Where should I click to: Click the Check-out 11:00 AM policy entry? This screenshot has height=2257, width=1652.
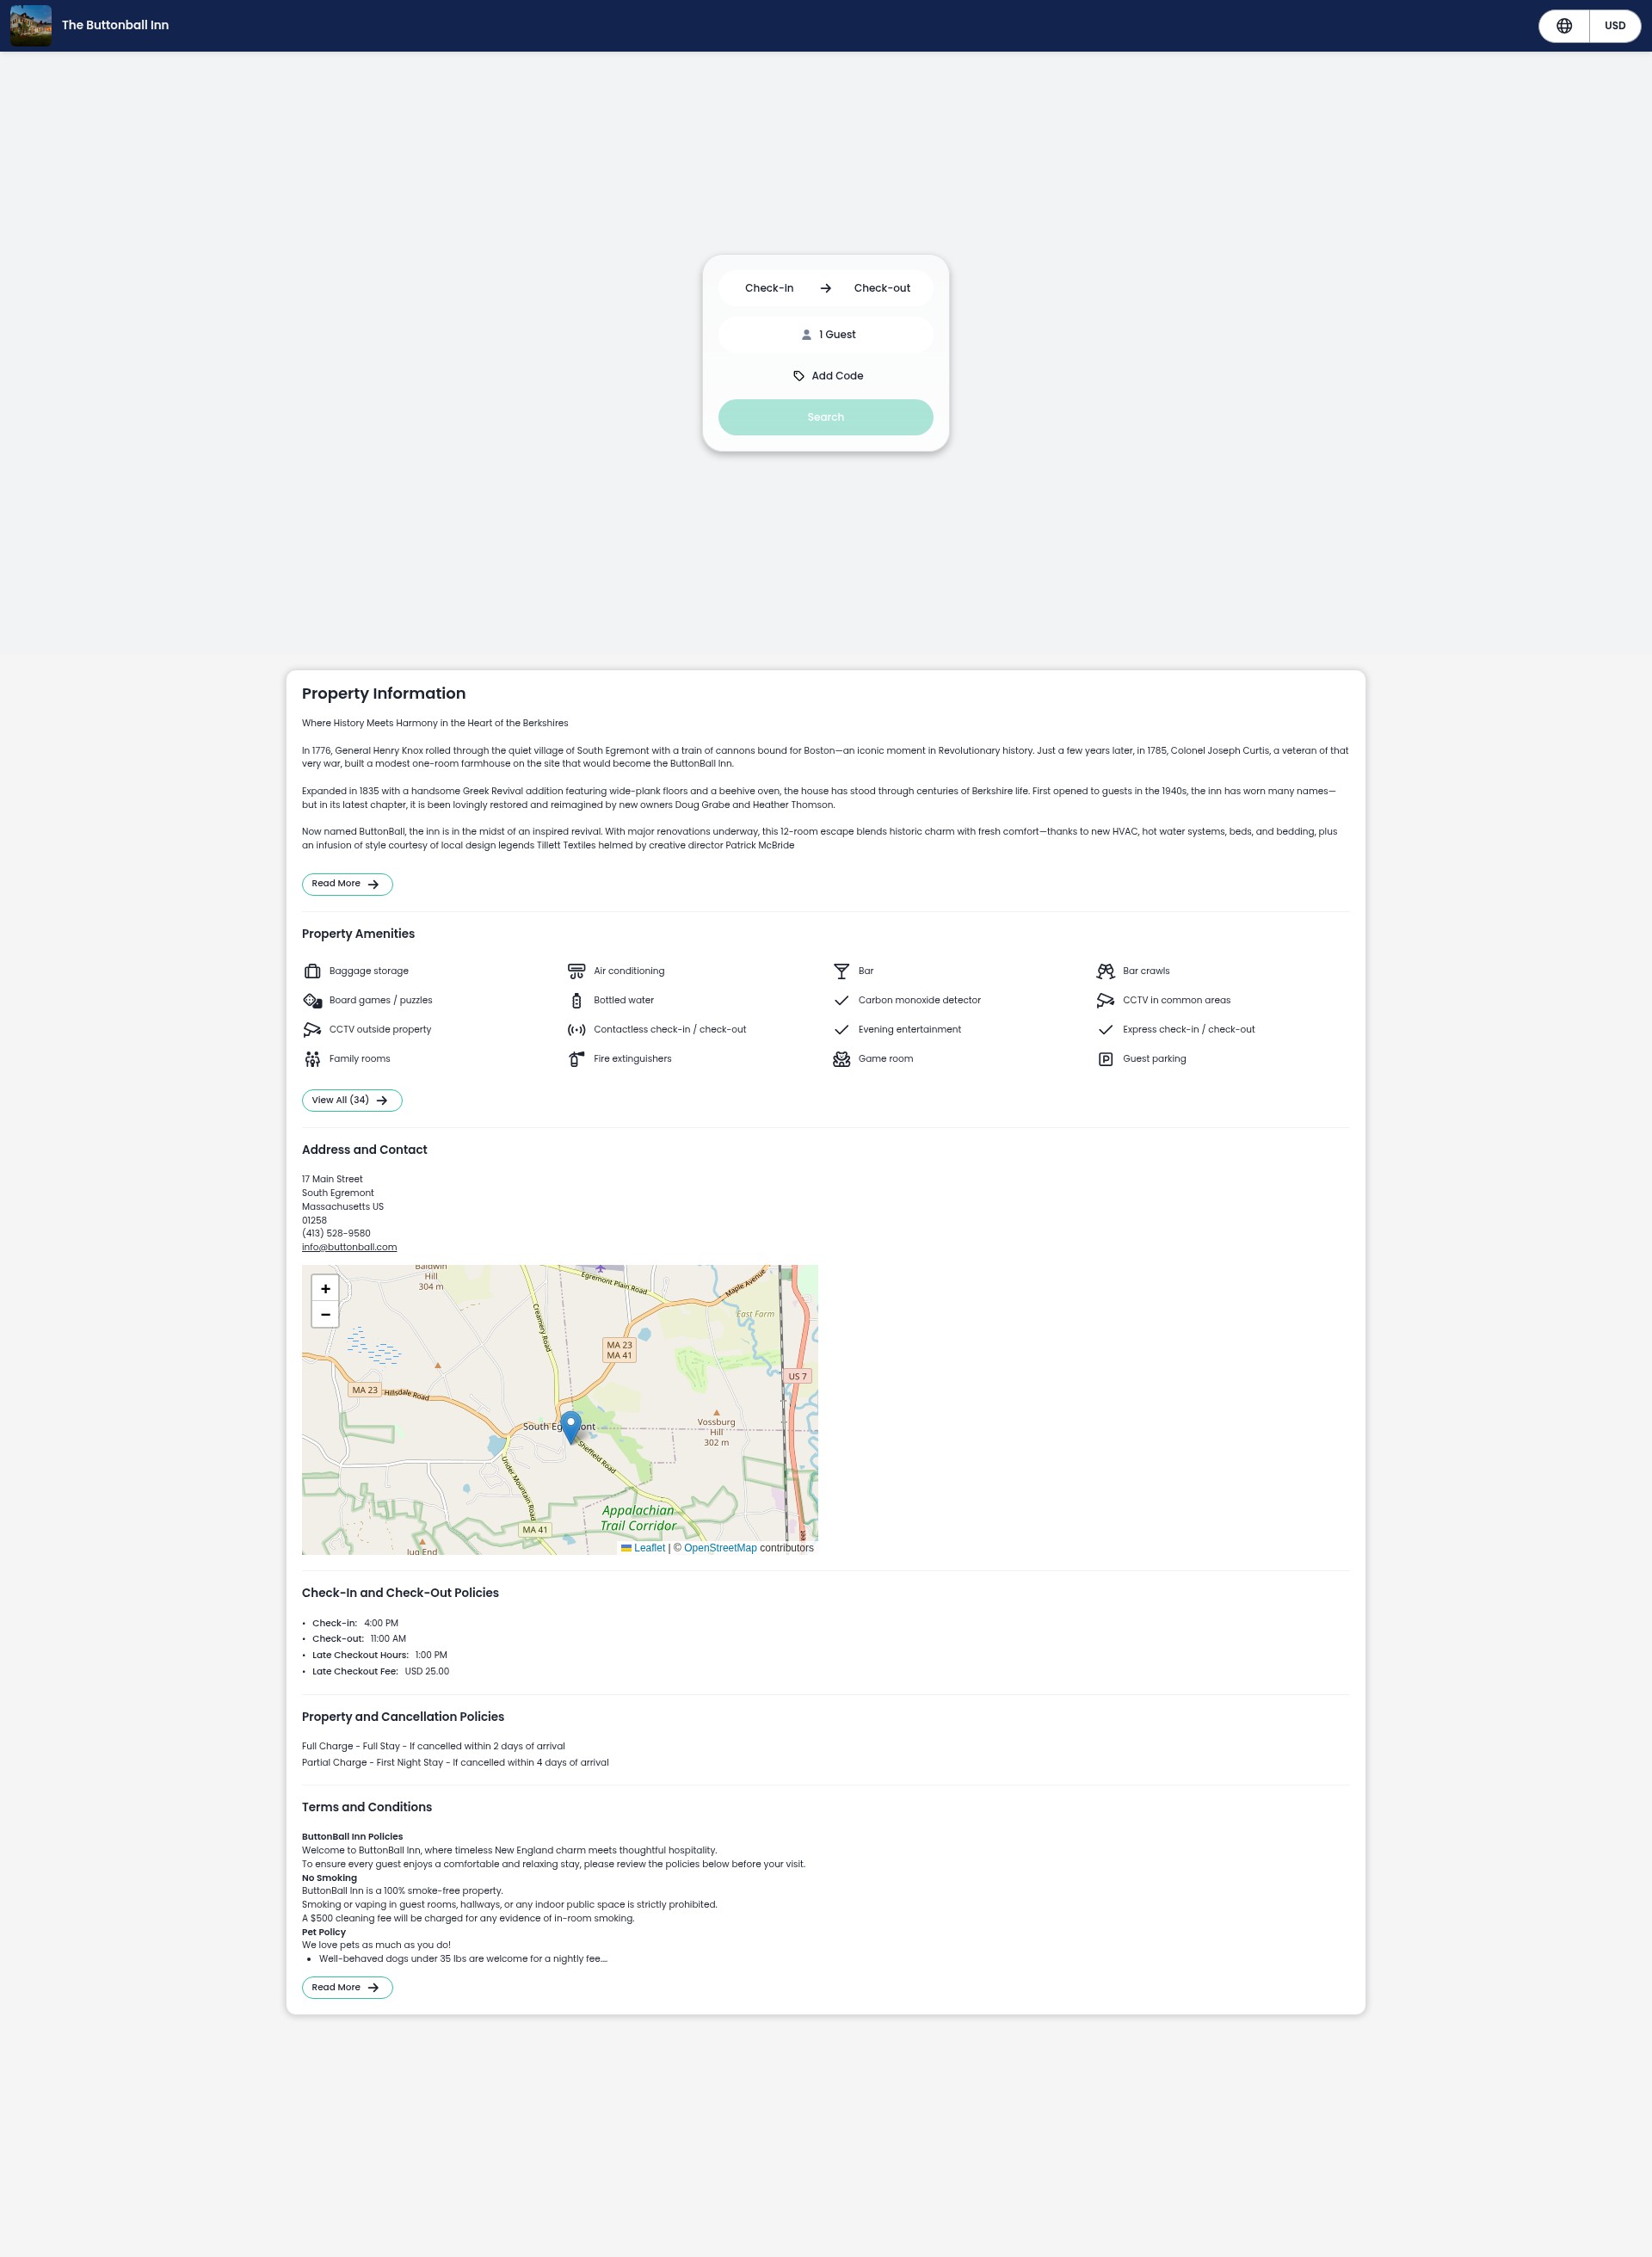click(x=359, y=1639)
